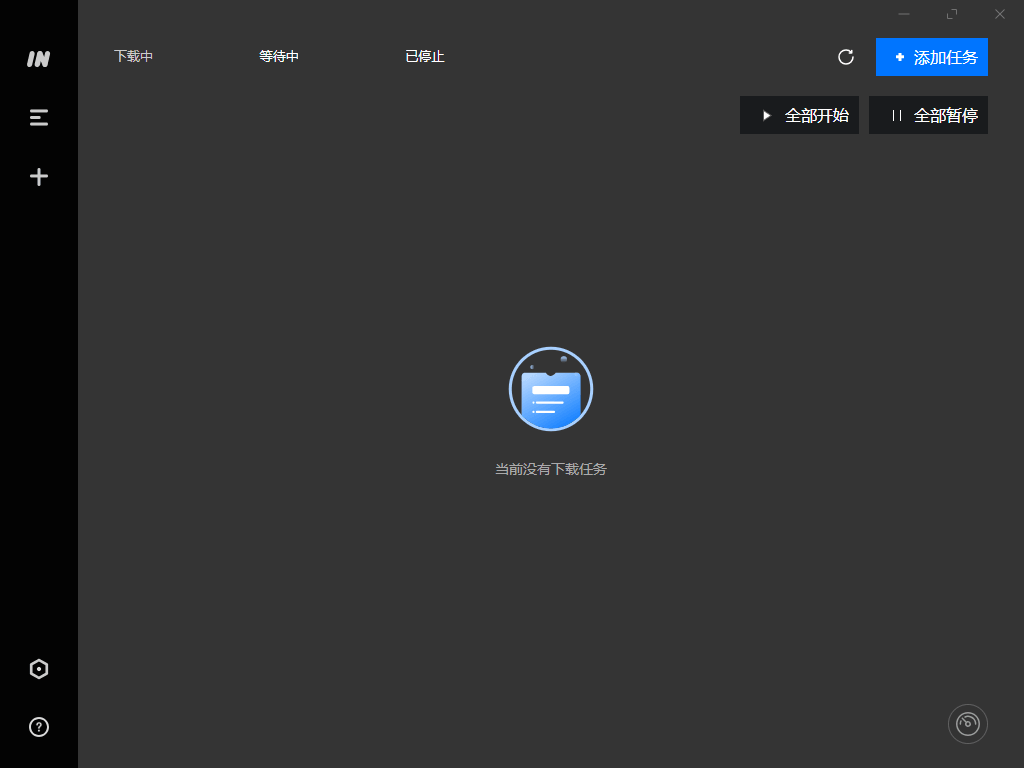Add a new download using the sidebar plus icon
Screen dimensions: 1024x768
[x=38, y=176]
